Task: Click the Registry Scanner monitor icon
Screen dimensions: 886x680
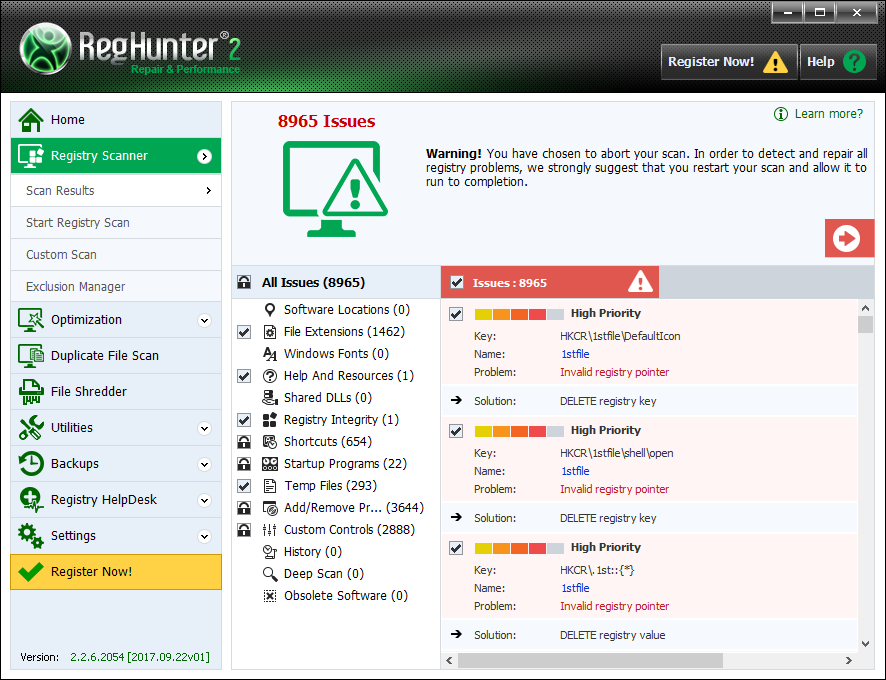Action: tap(31, 156)
